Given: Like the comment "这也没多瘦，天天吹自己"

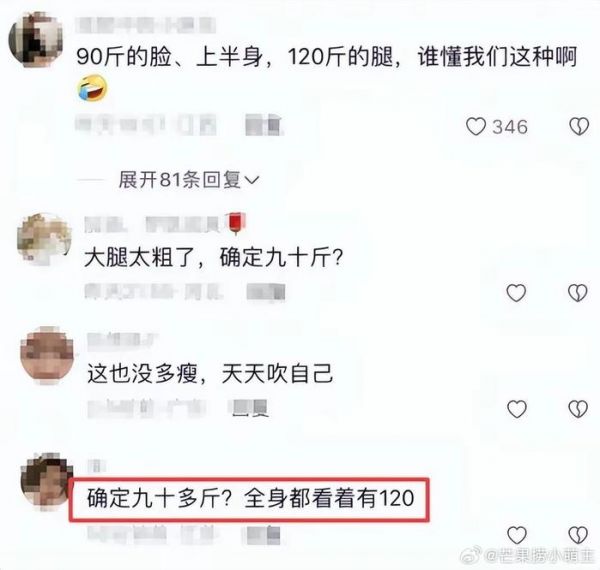Looking at the screenshot, I should [x=517, y=409].
